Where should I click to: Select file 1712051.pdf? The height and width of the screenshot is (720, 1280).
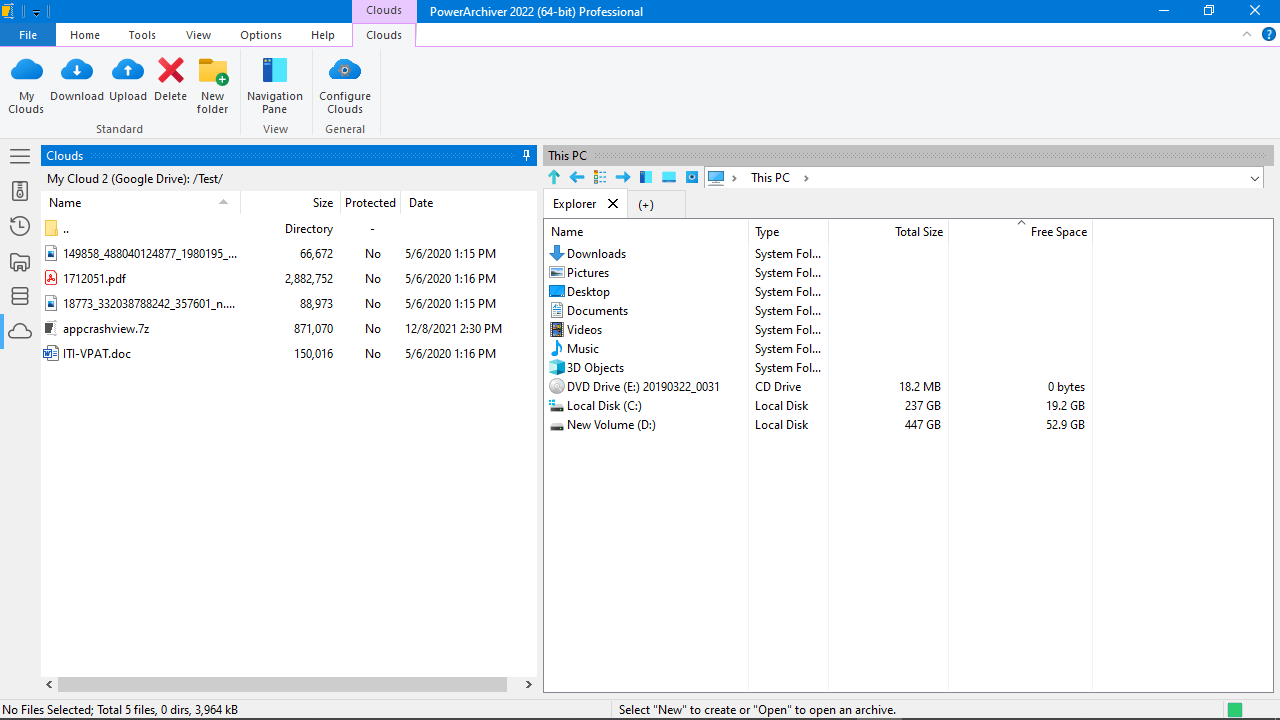[x=290, y=279]
